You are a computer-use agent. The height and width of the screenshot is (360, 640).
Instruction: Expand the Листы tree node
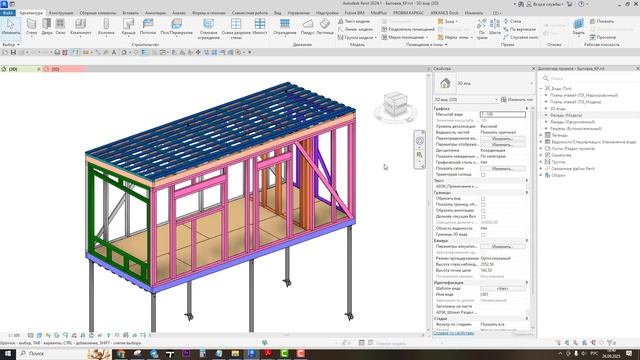click(541, 149)
